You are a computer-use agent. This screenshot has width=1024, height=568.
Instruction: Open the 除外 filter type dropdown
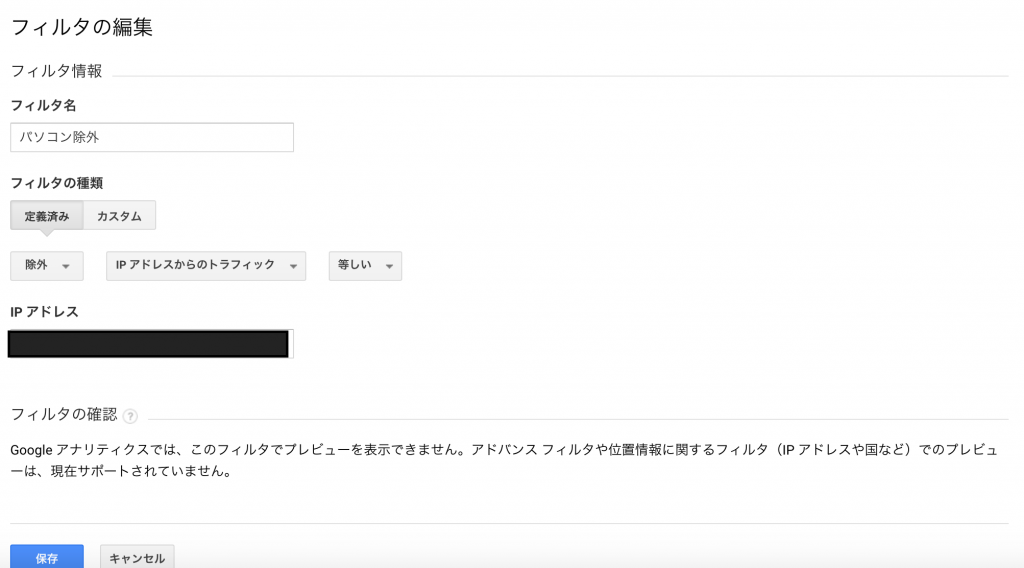(x=46, y=265)
